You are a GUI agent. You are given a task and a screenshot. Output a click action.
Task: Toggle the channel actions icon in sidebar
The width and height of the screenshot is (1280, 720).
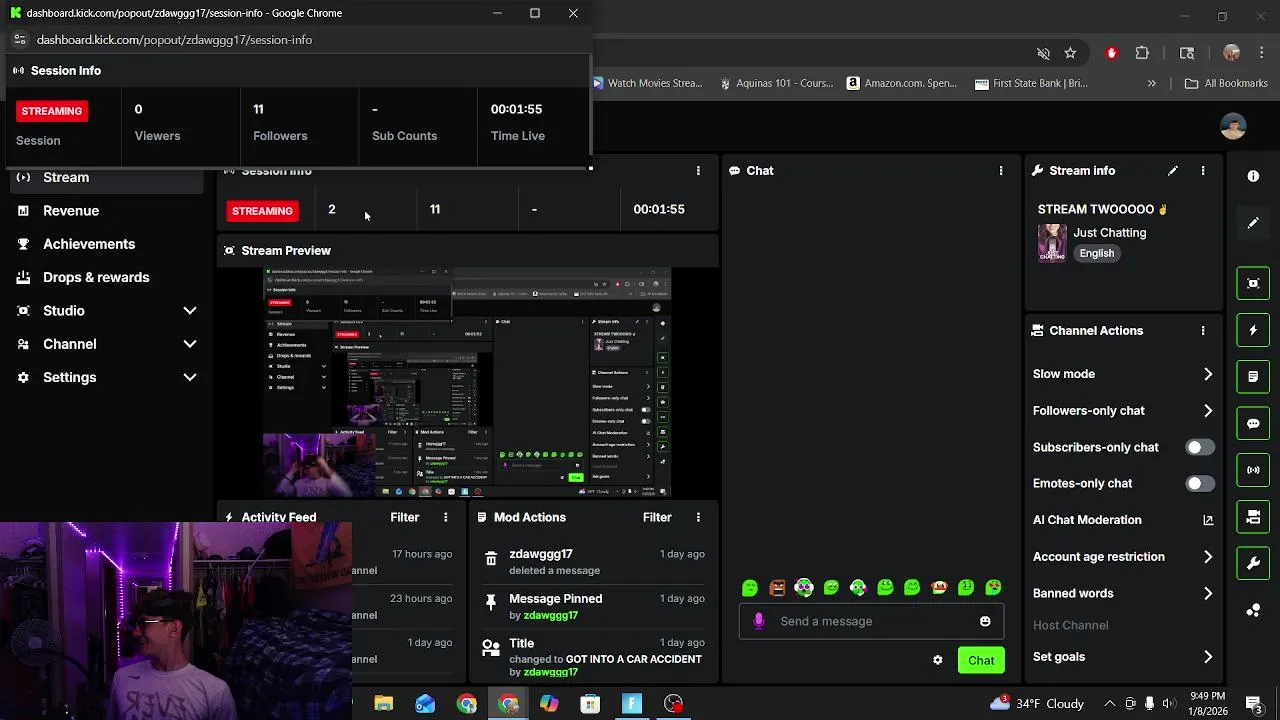[1253, 517]
